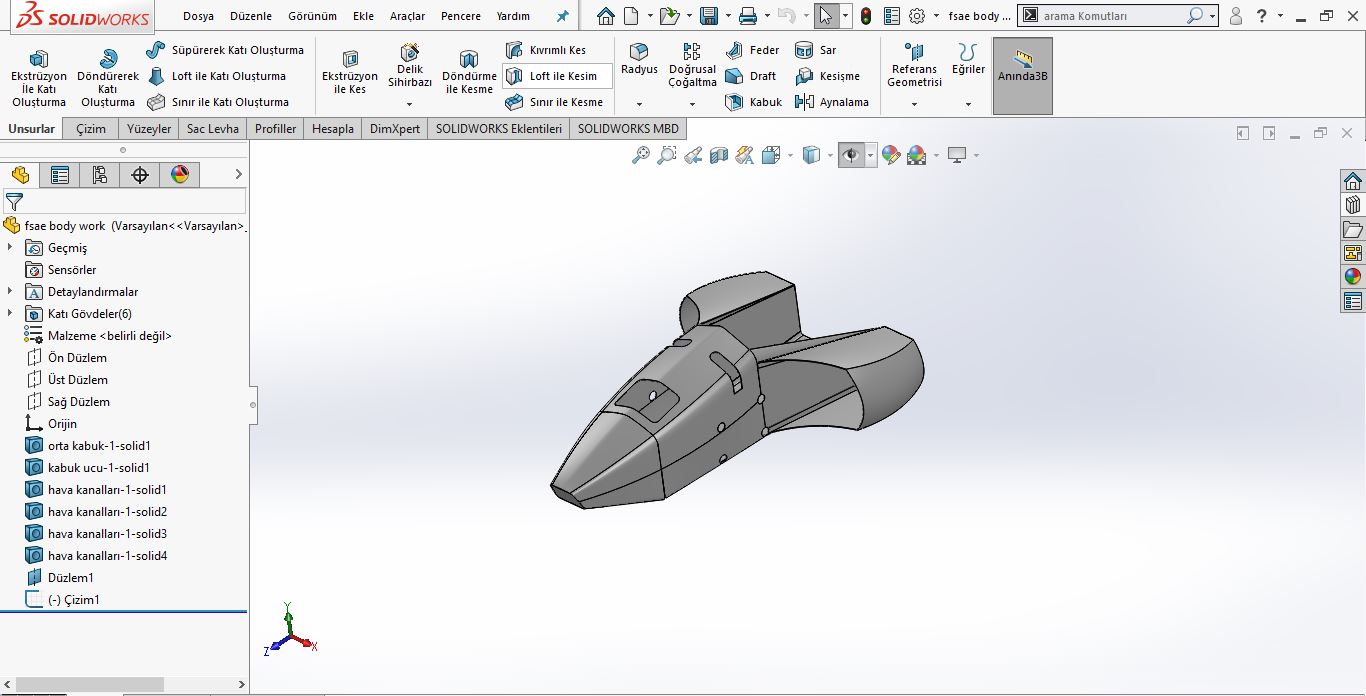
Task: Open the Görünüm menu
Action: pos(312,16)
